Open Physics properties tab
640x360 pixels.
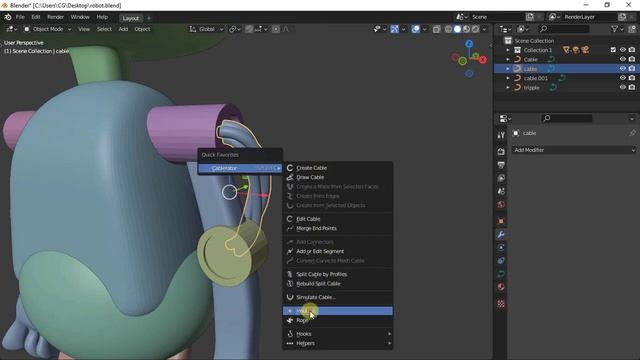pos(501,248)
